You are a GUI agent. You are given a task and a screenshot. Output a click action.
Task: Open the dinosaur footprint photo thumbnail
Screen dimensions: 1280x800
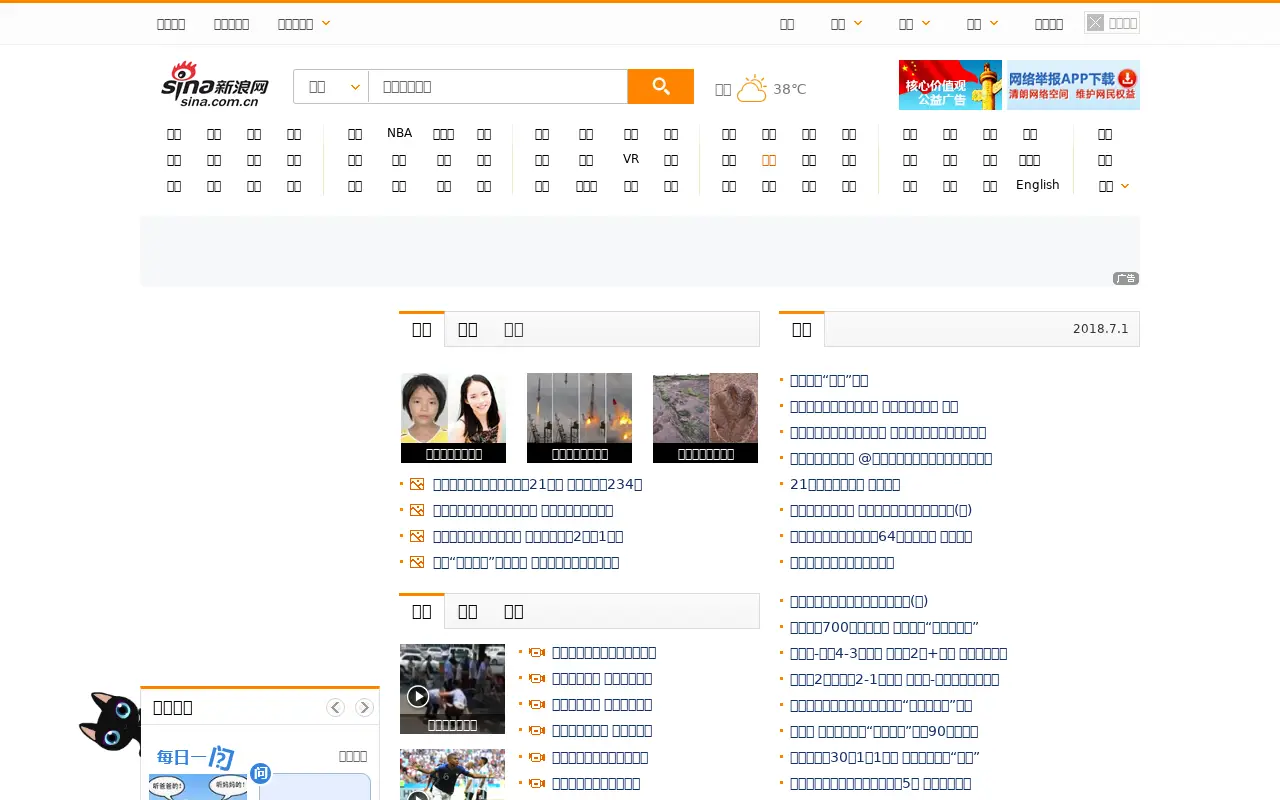(705, 418)
